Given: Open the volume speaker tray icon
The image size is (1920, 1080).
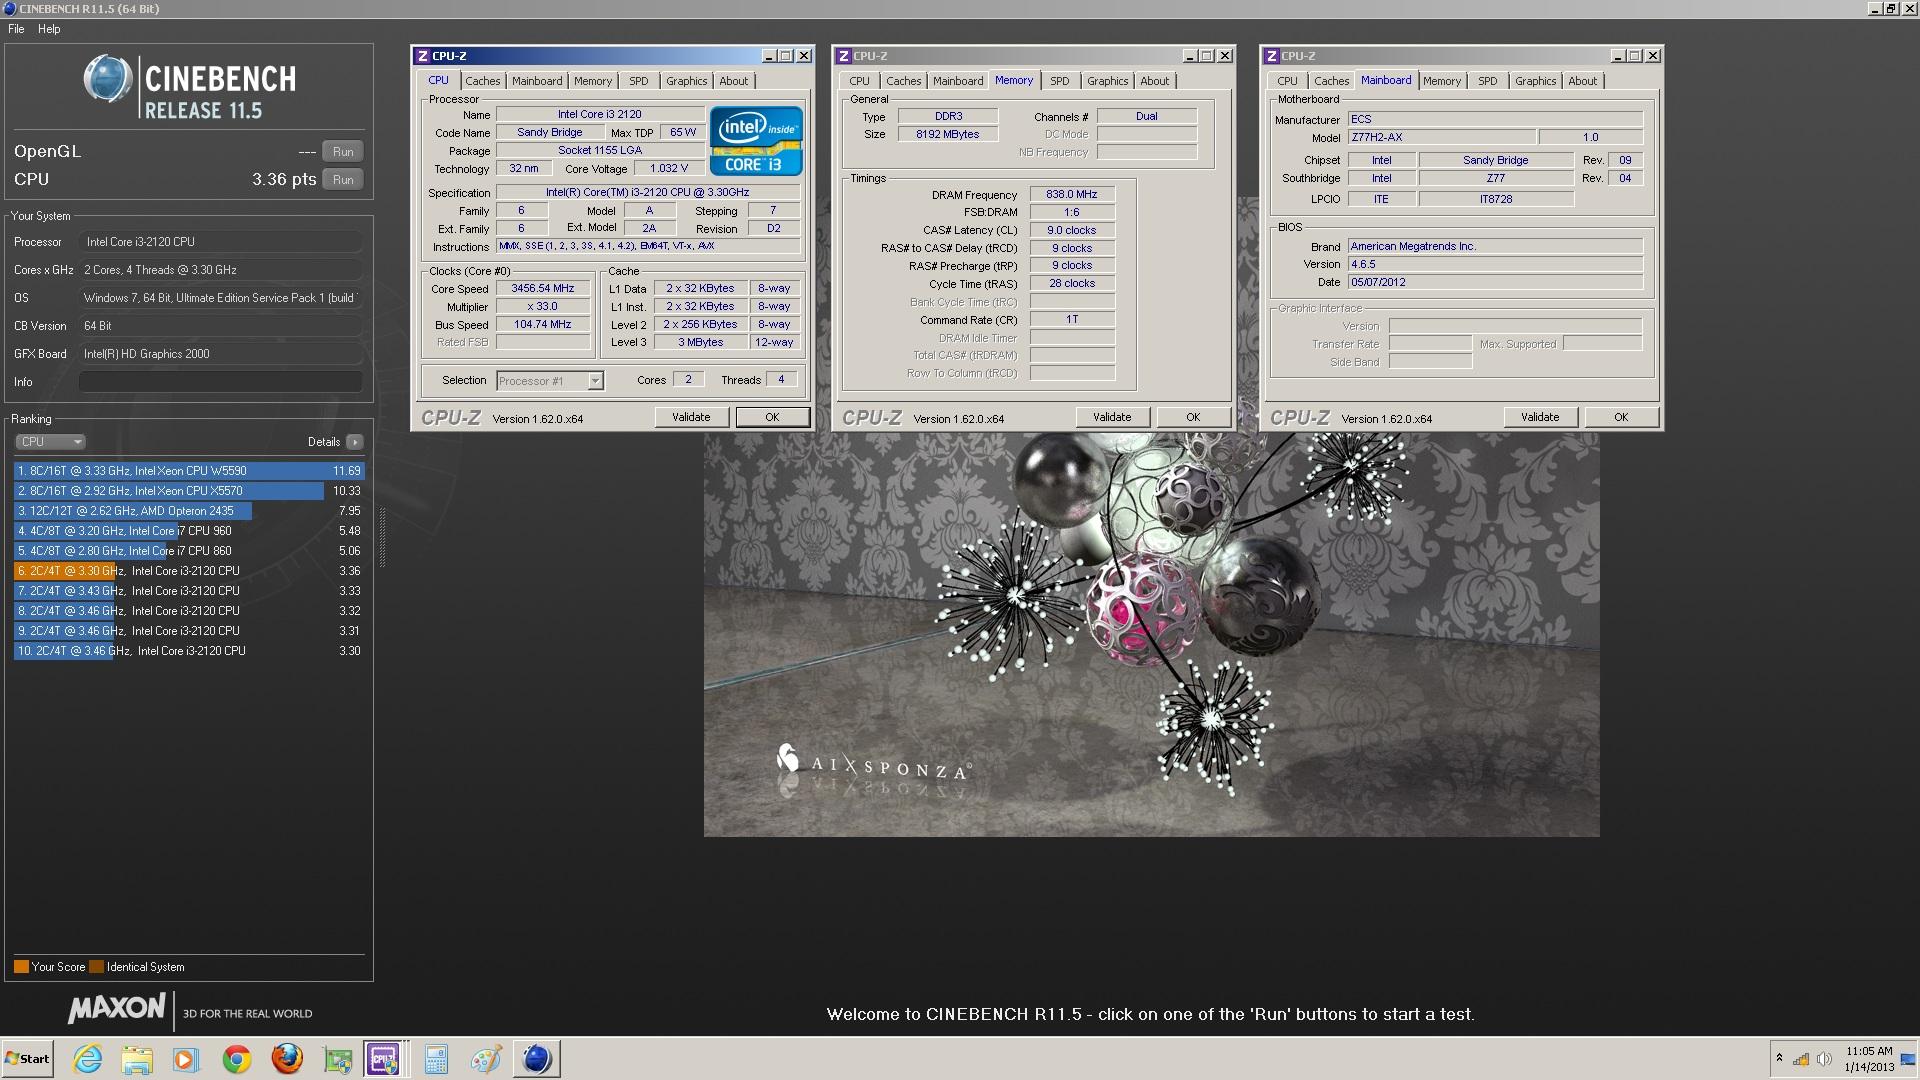Looking at the screenshot, I should 1824,1059.
